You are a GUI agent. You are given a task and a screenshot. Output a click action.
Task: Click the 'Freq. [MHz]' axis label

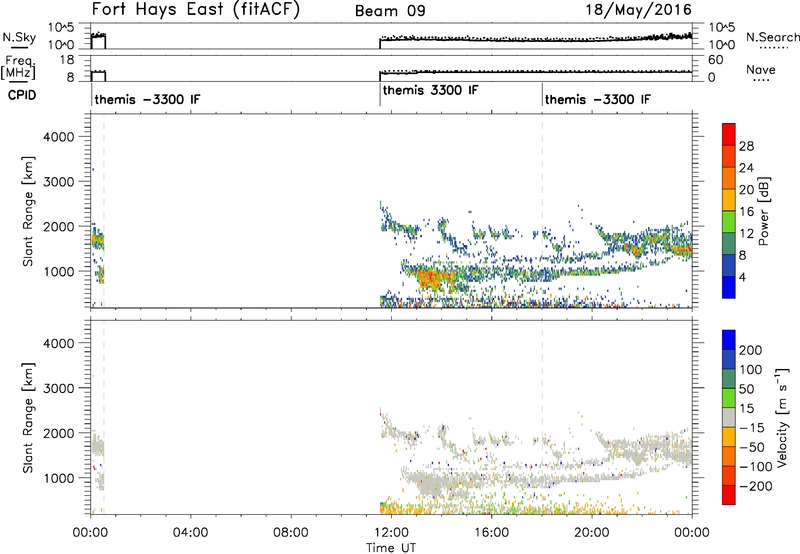coord(19,67)
